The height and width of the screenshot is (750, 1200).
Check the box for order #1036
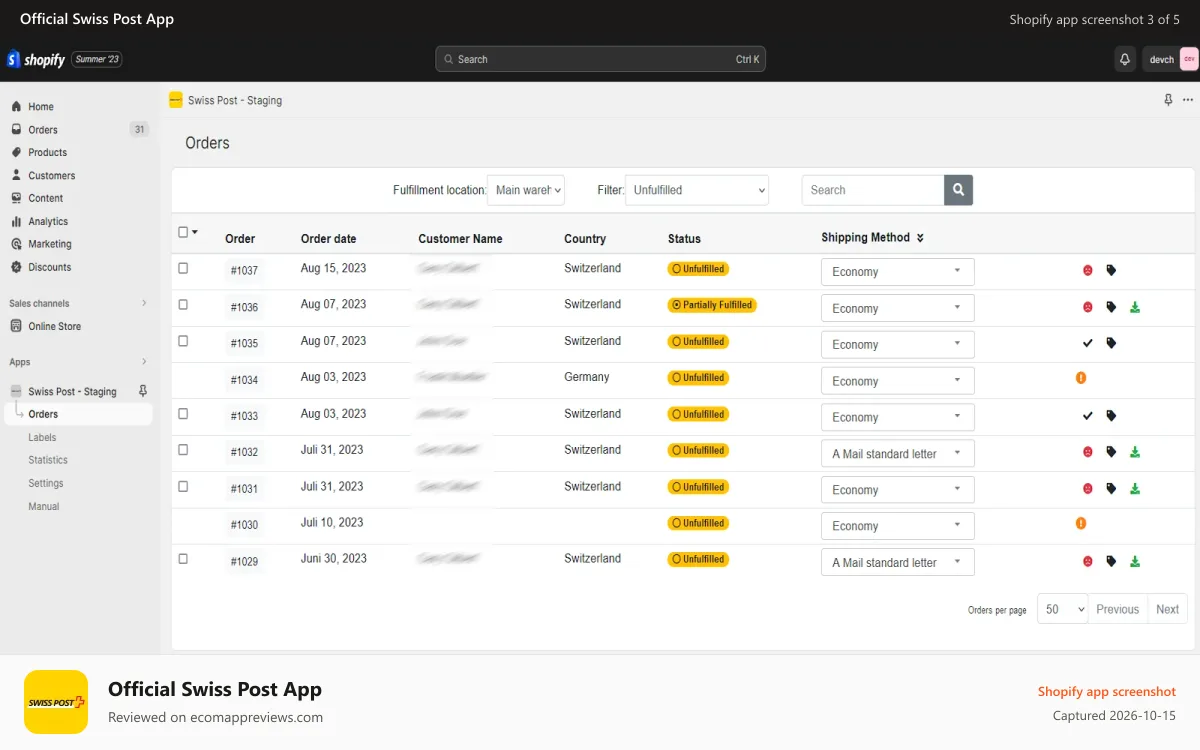click(x=183, y=304)
